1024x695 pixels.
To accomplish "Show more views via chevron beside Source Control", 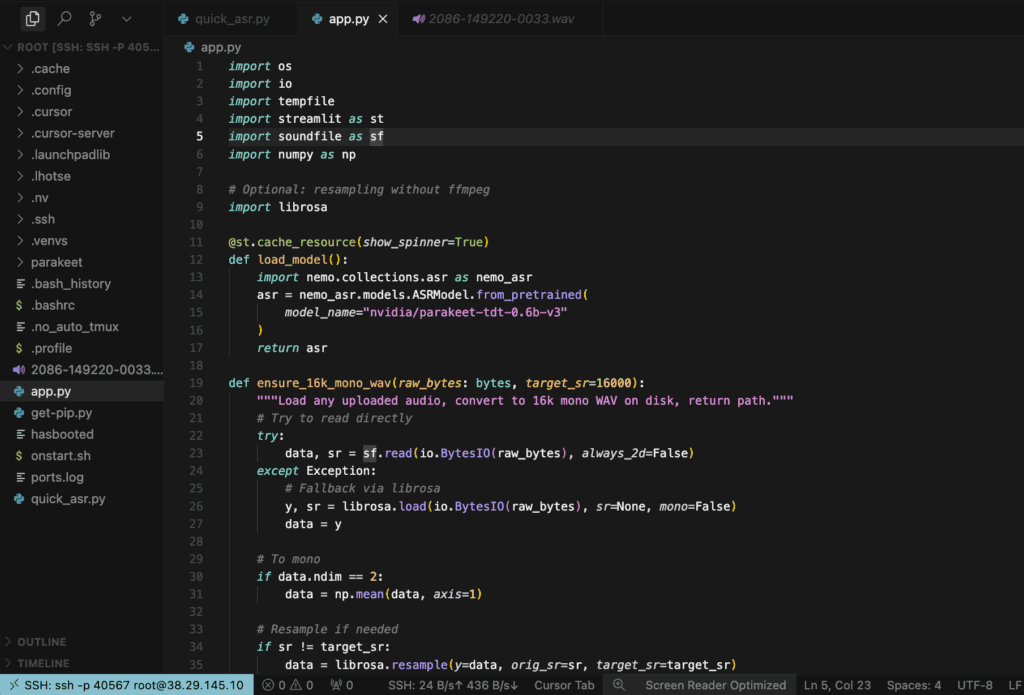I will click(127, 19).
